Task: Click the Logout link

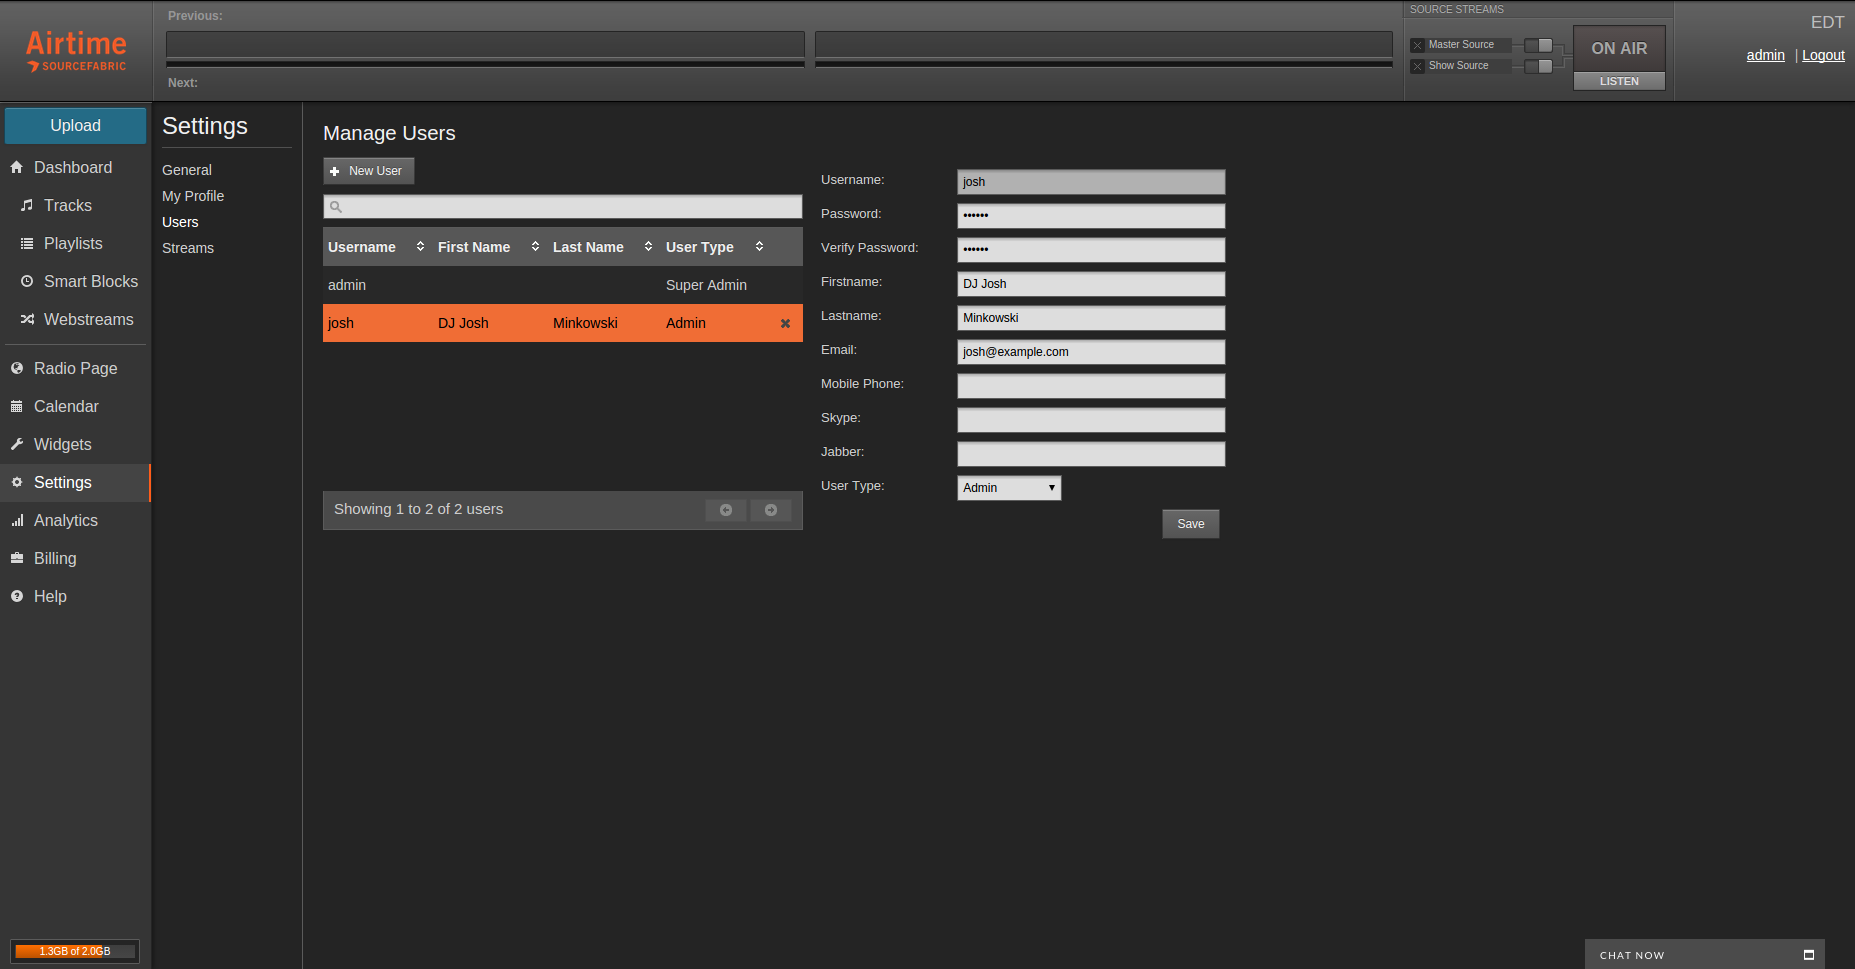Action: 1823,56
